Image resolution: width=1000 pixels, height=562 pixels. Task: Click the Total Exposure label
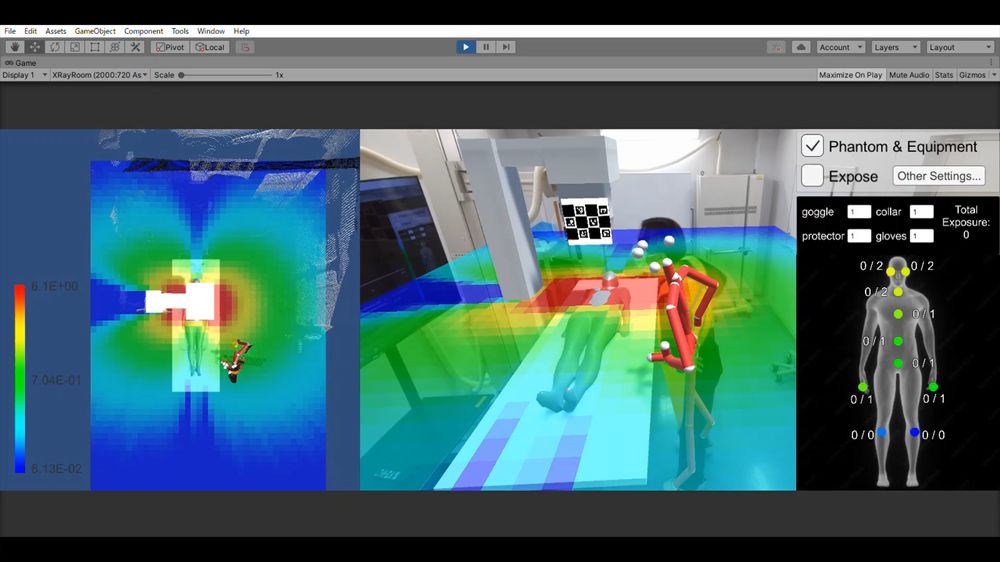[966, 216]
